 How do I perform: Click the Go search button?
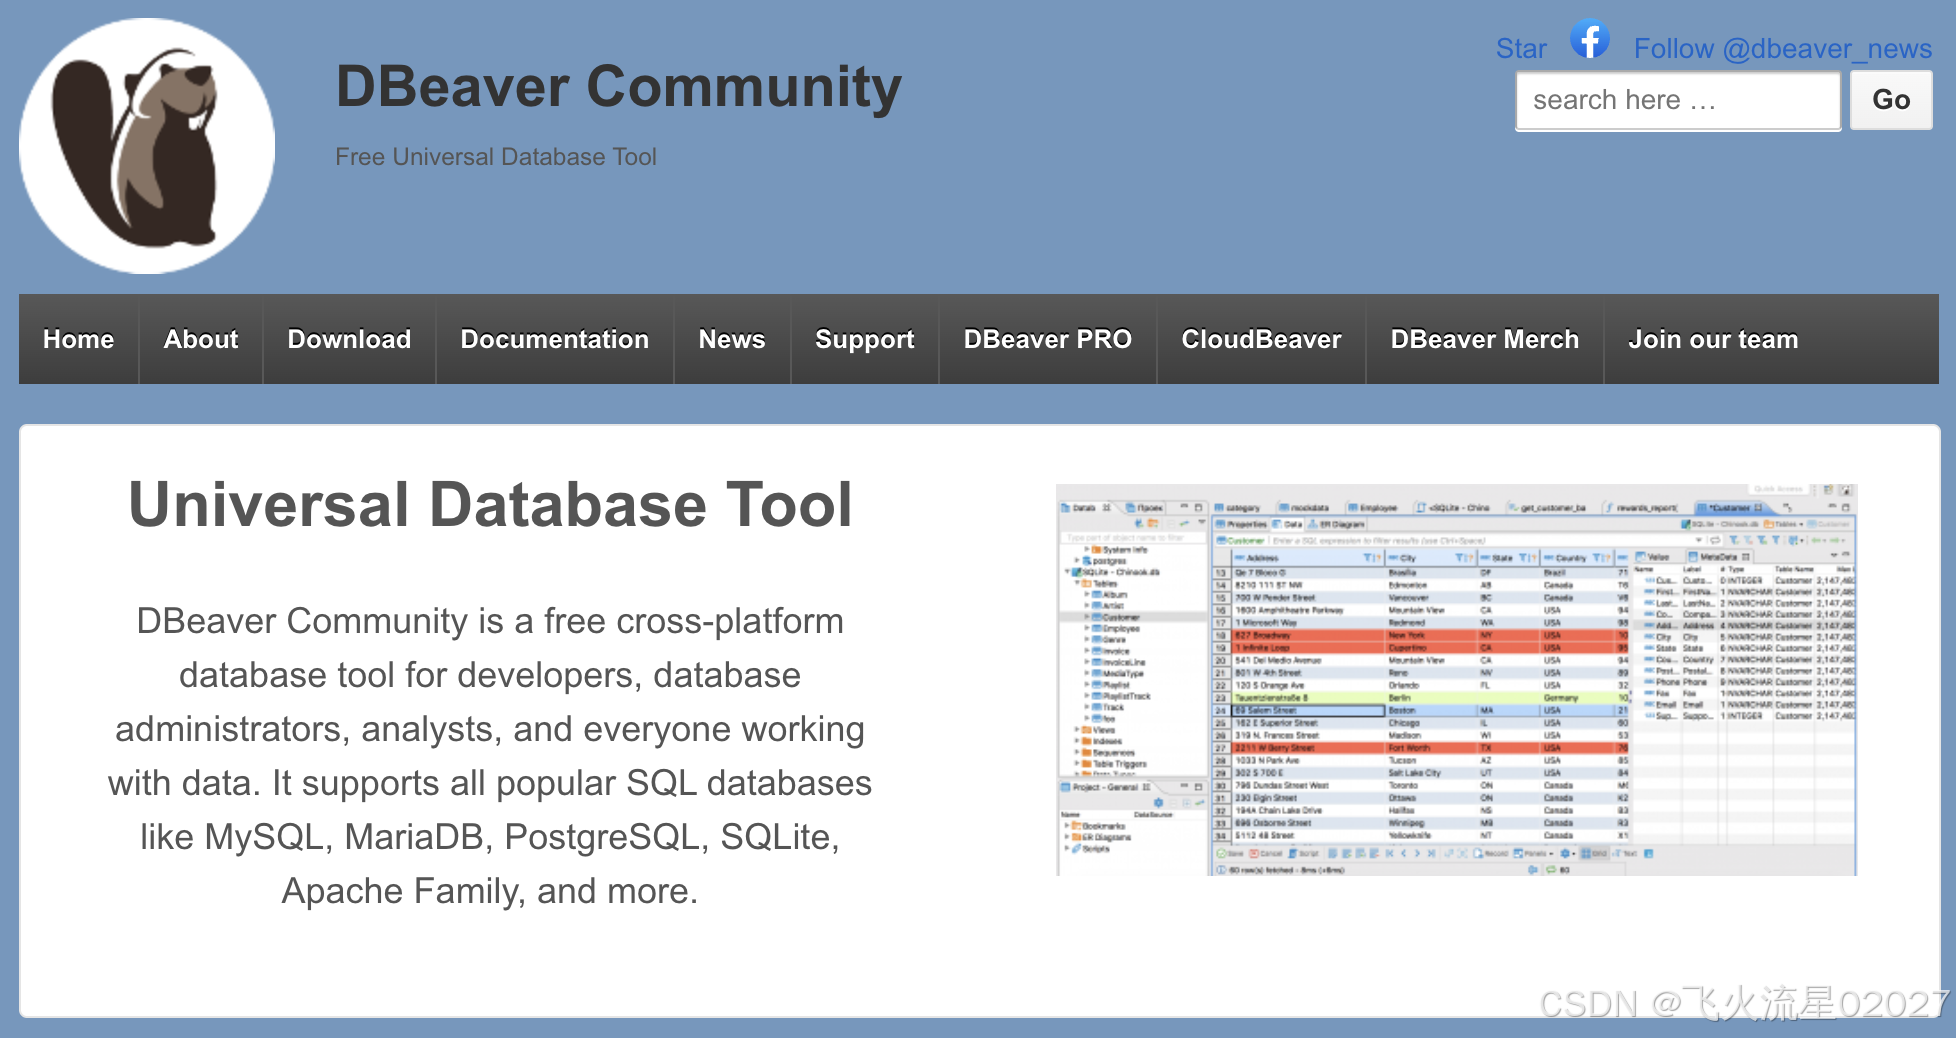coord(1891,100)
